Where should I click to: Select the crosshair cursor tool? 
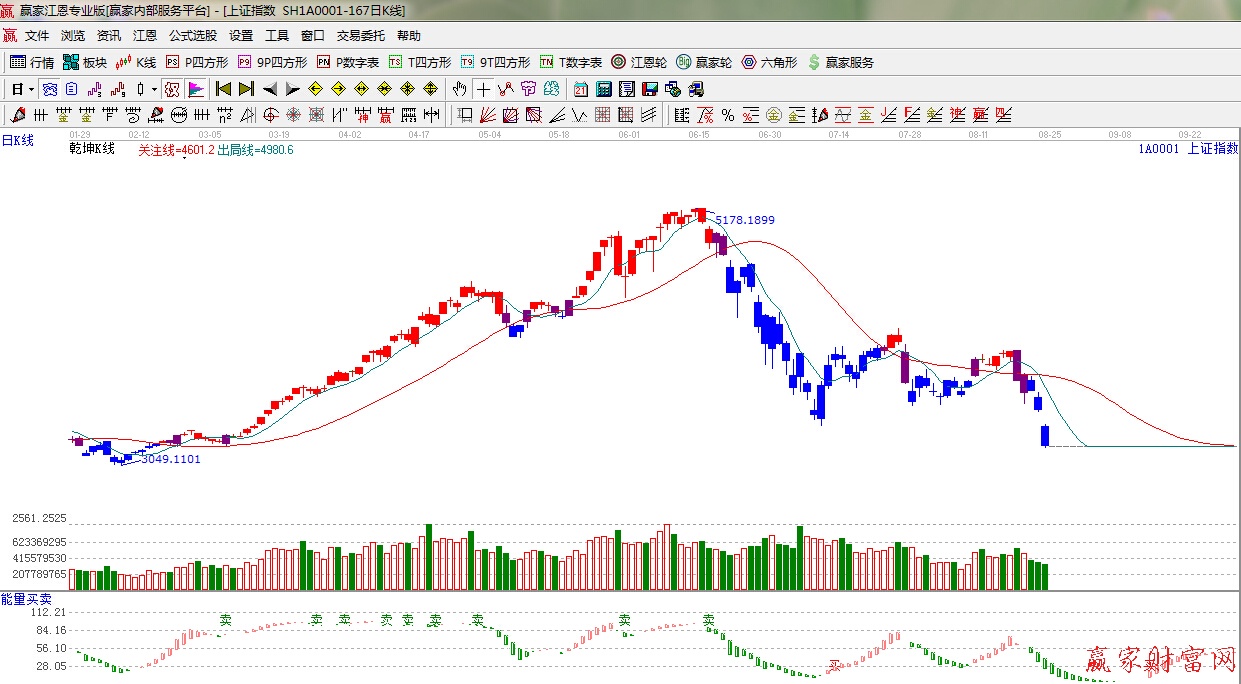[483, 89]
